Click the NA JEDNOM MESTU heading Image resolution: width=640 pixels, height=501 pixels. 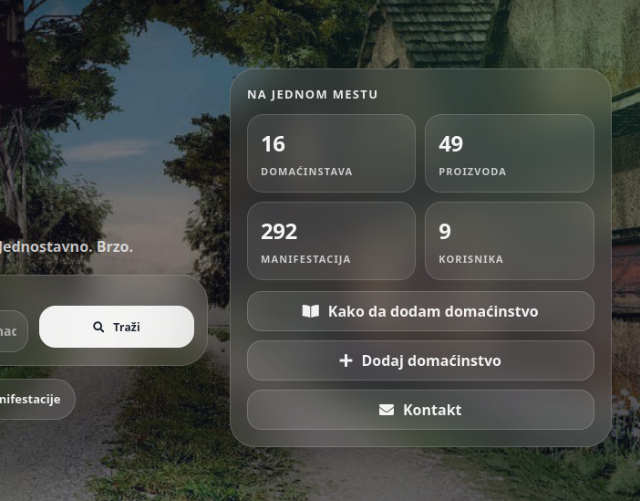point(312,94)
